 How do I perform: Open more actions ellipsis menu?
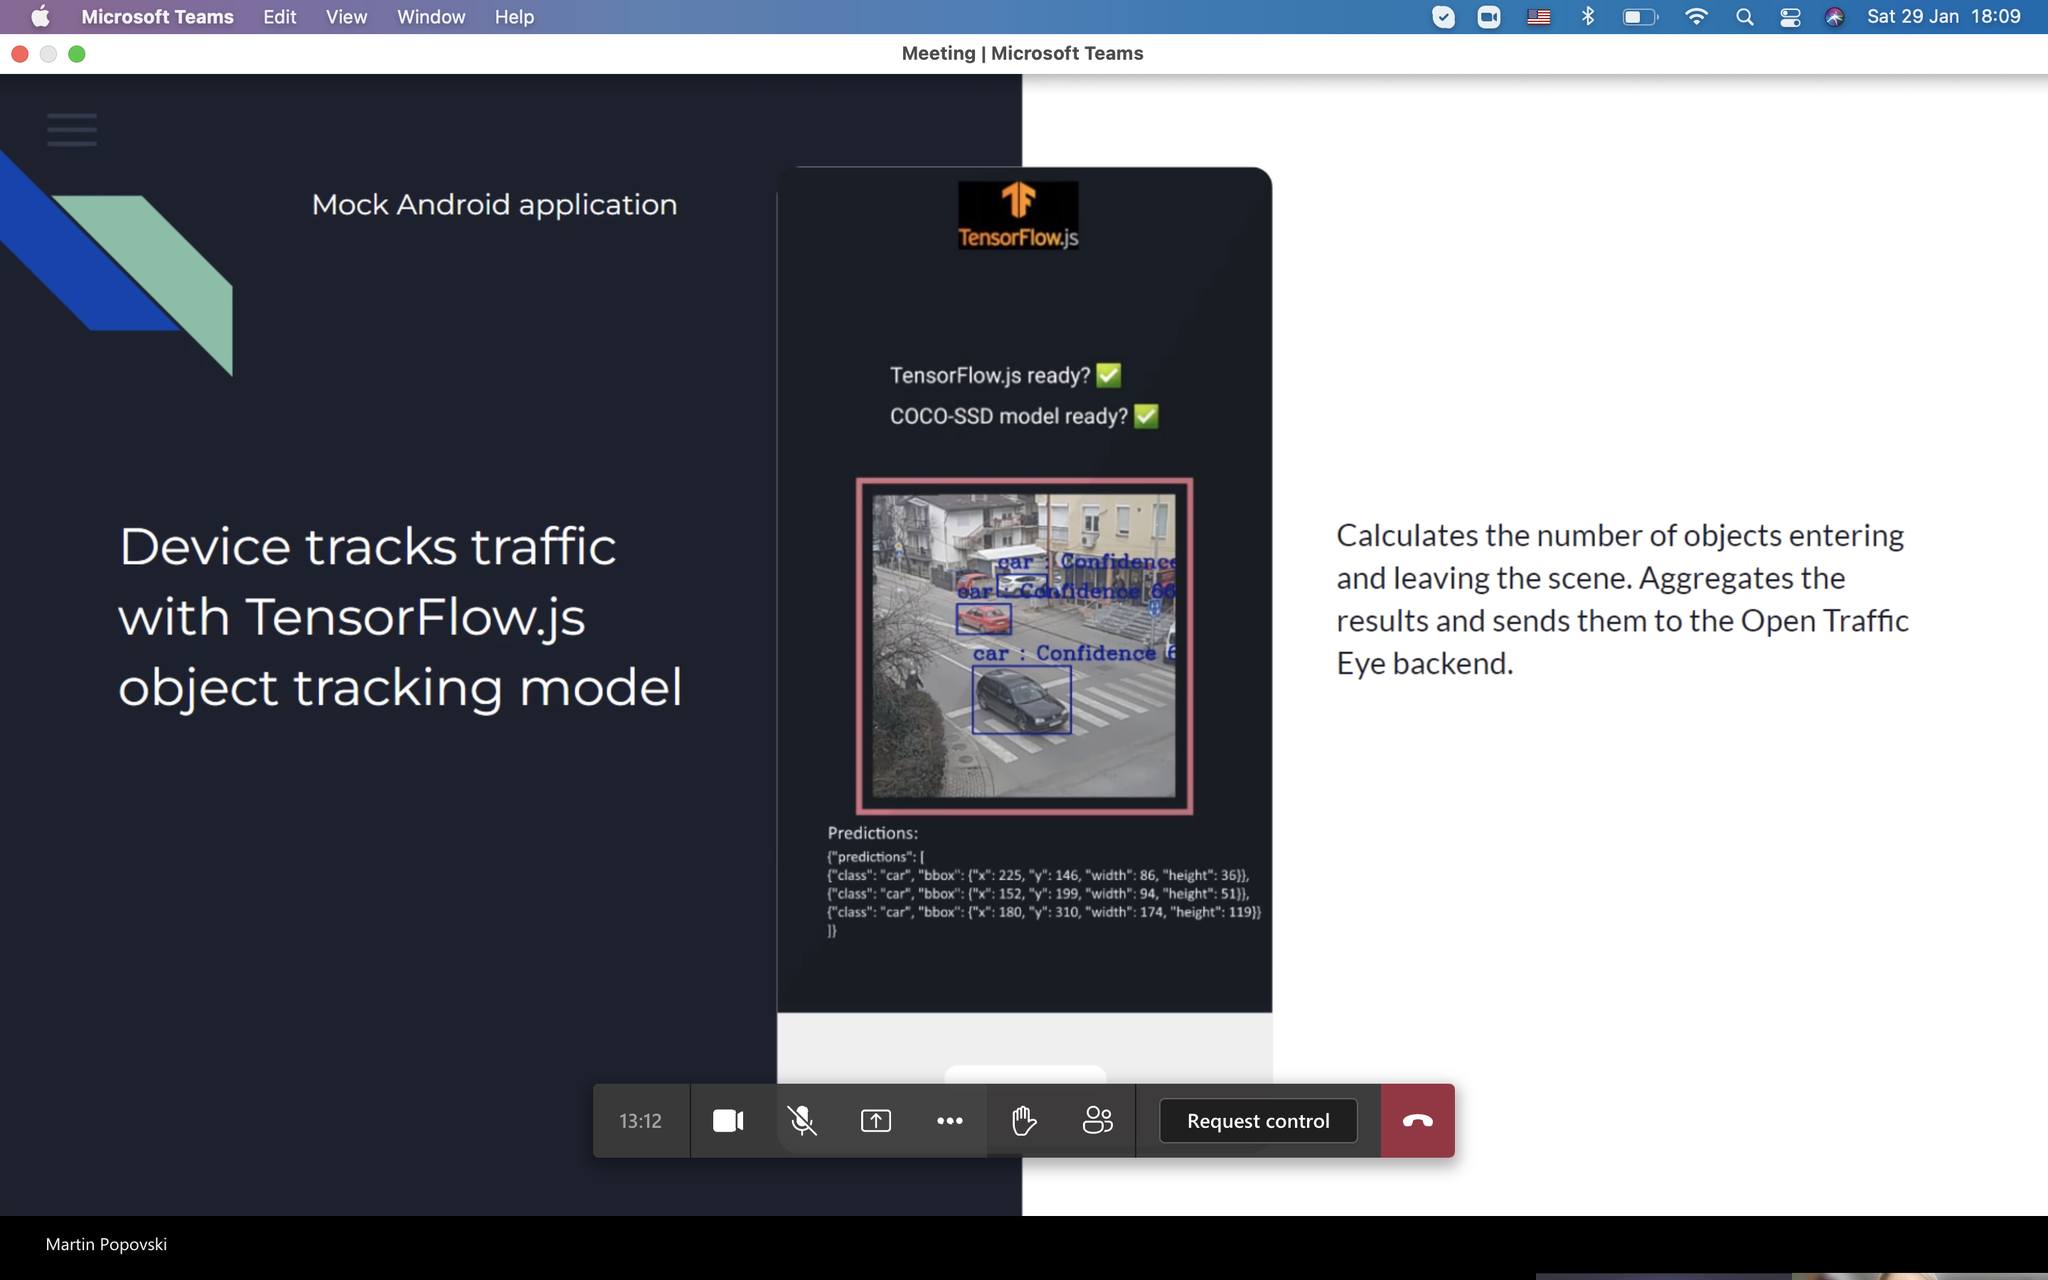tap(950, 1120)
